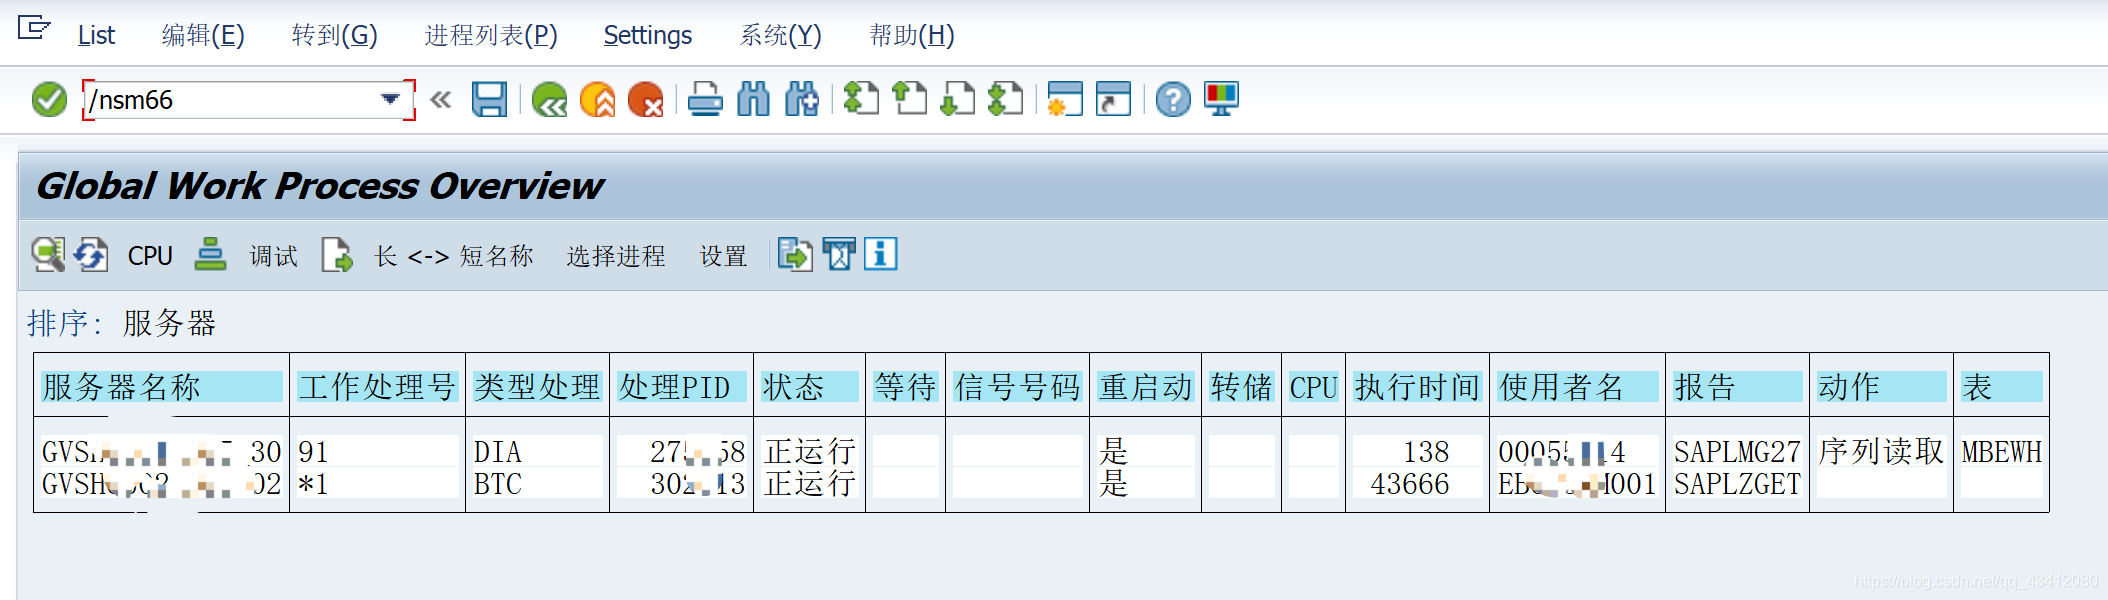Click the Generate Shortcut icon

(x=1113, y=99)
